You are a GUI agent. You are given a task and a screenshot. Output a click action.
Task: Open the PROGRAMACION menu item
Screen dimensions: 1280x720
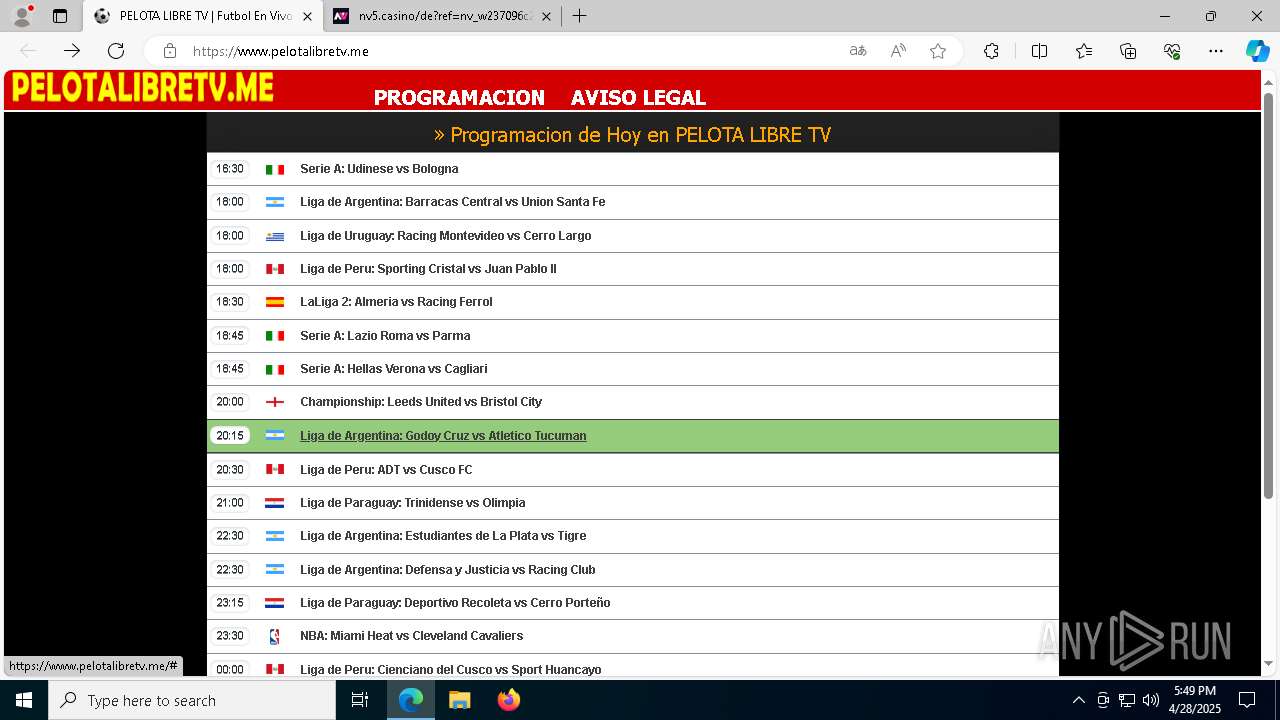tap(459, 97)
